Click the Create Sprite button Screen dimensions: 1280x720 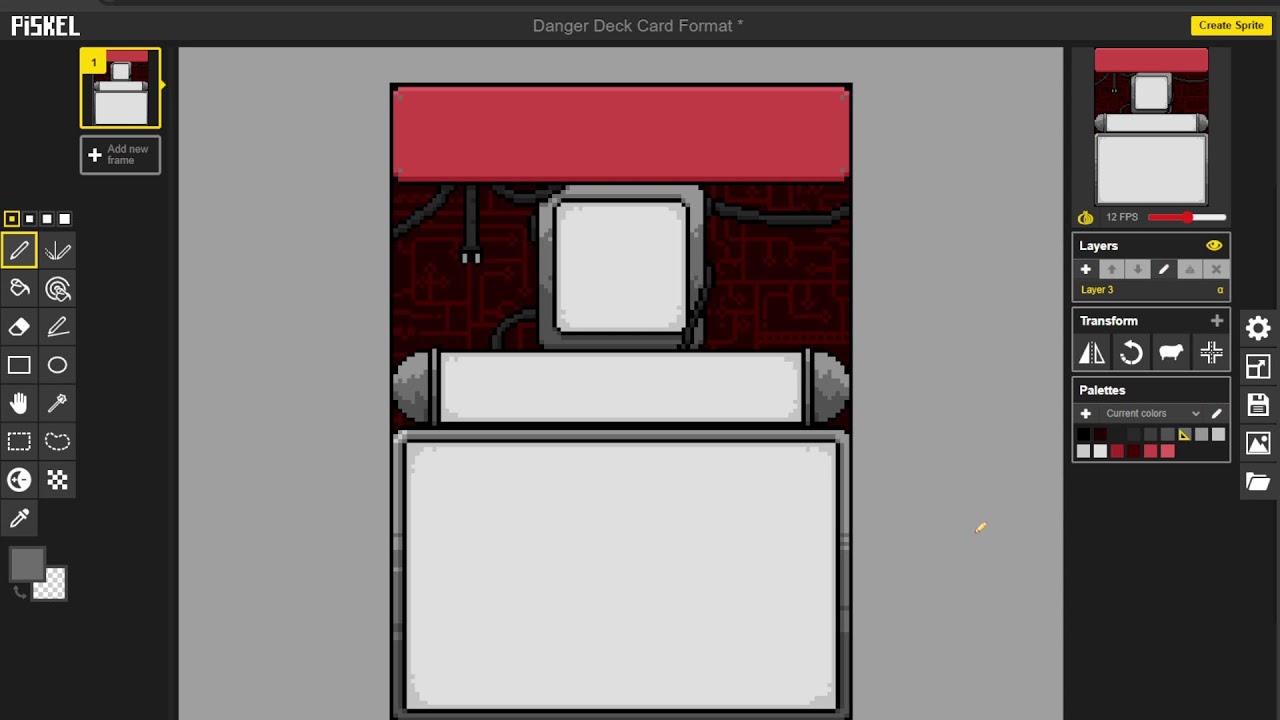click(1231, 25)
